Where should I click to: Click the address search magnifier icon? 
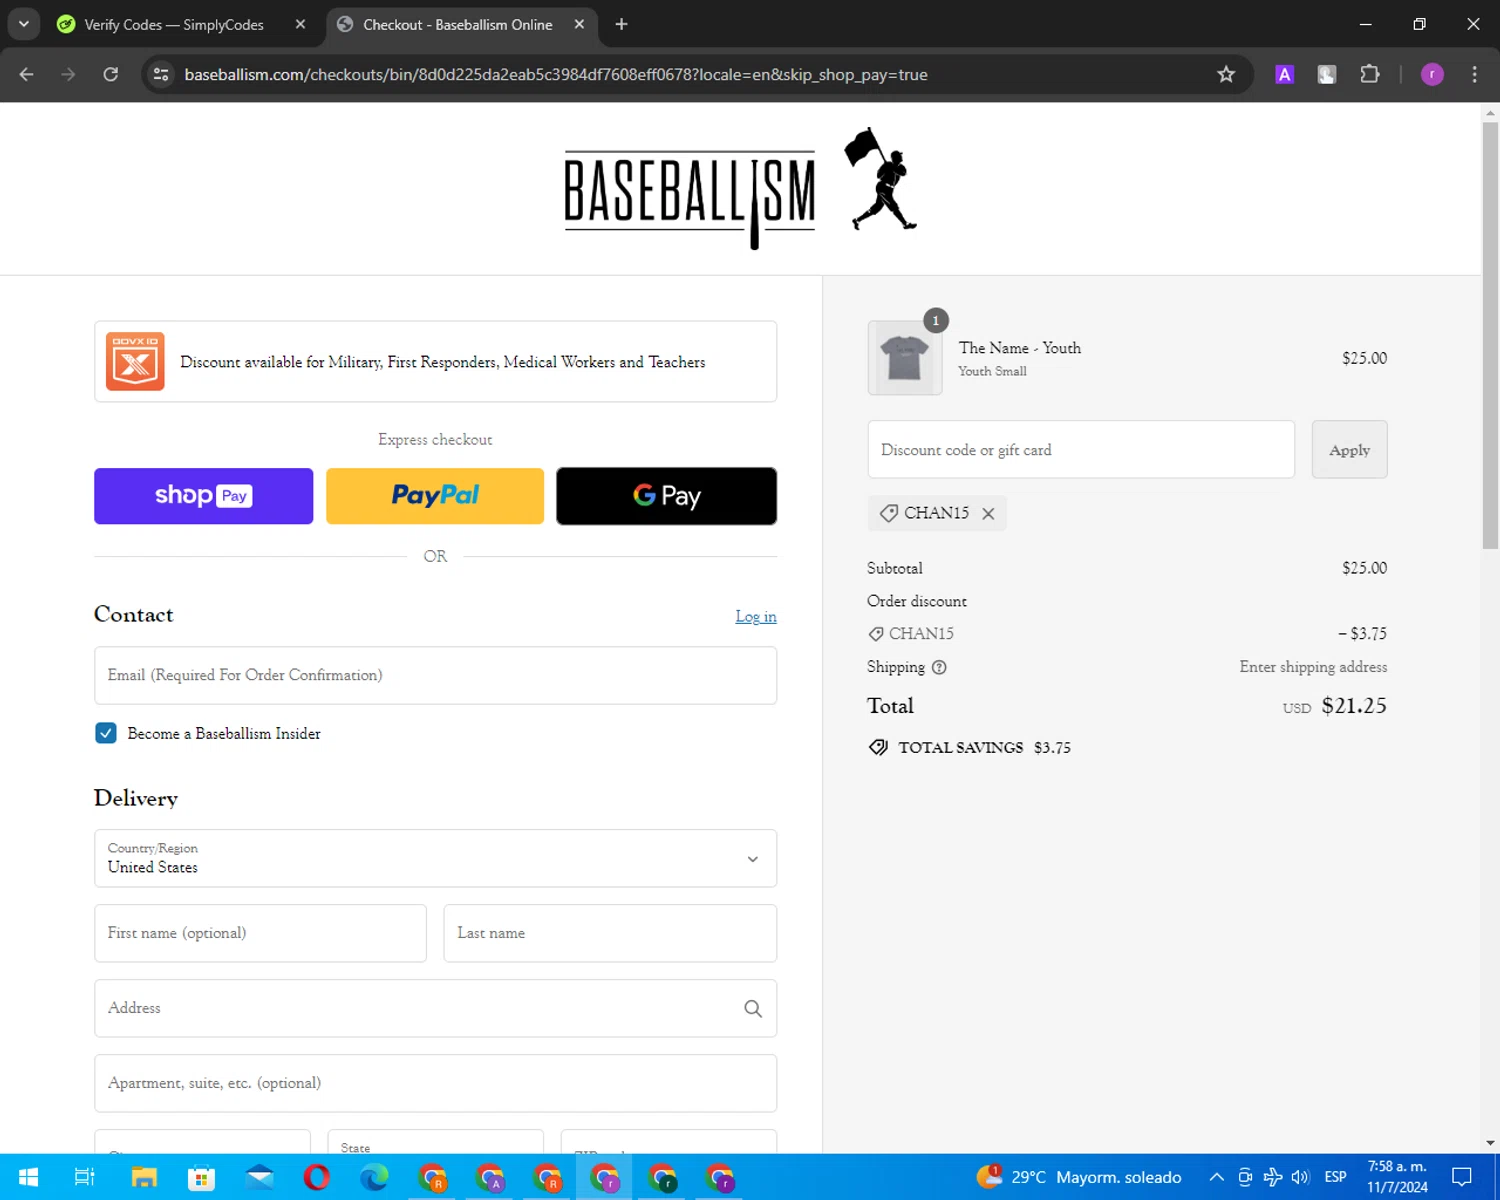pyautogui.click(x=753, y=1009)
